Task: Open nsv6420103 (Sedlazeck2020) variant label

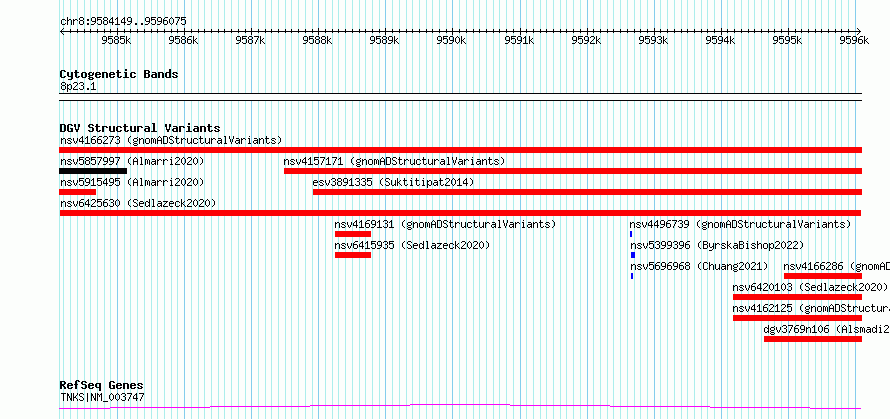Action: [811, 287]
